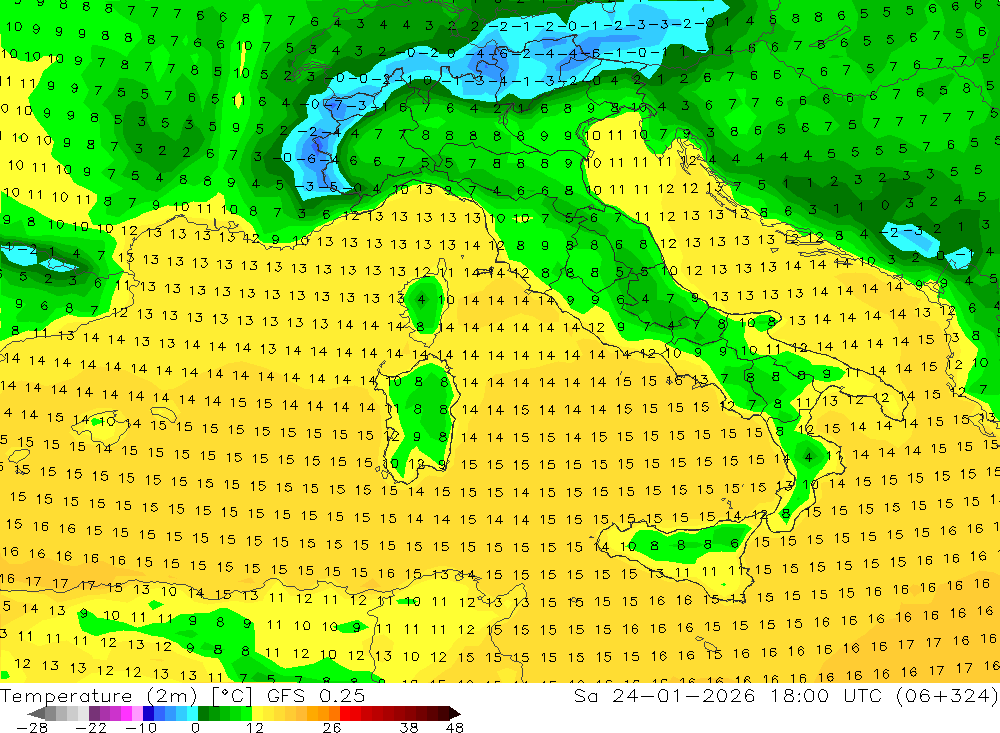This screenshot has width=1000, height=733.
Task: Click the dark purple swatch above '-22'
Action: click(x=94, y=713)
